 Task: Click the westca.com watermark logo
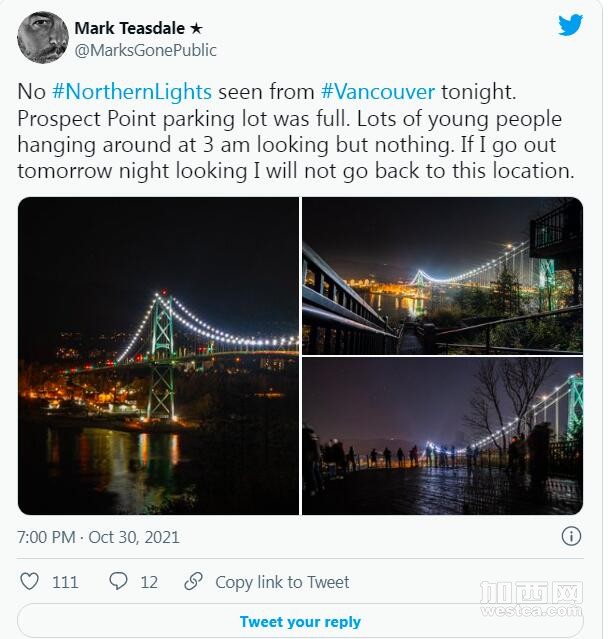click(x=531, y=599)
